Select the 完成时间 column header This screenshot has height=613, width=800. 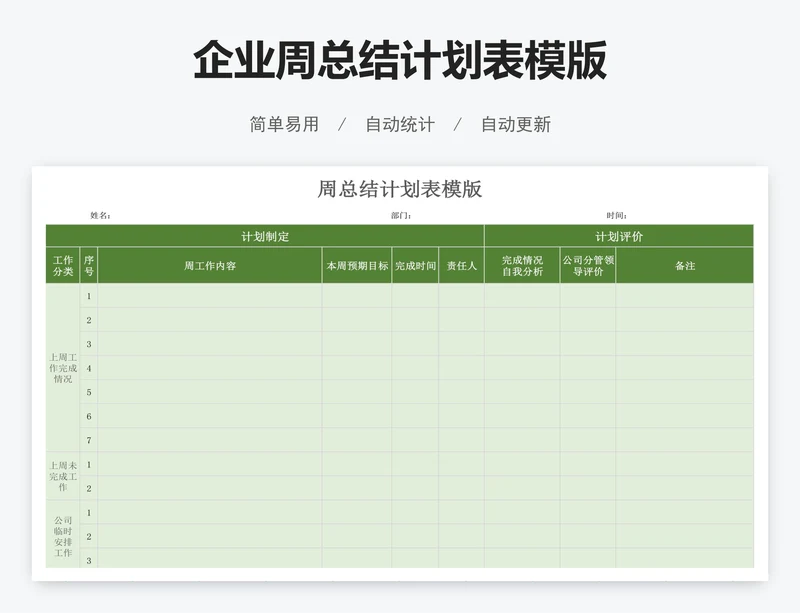click(415, 265)
